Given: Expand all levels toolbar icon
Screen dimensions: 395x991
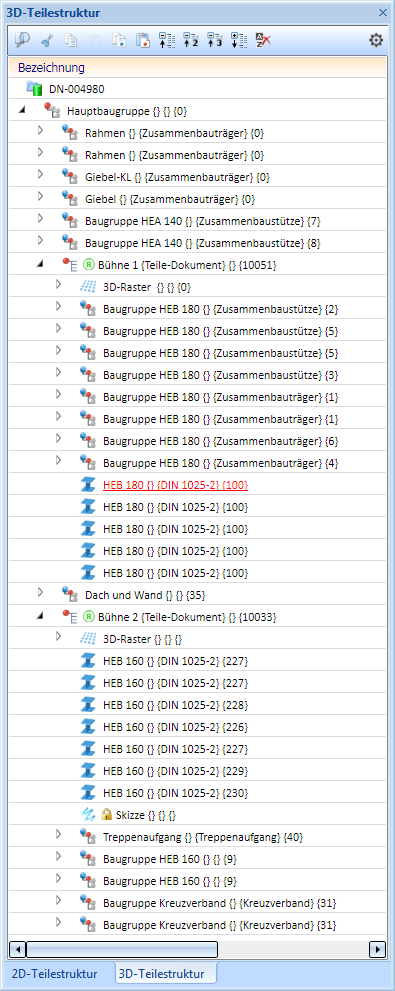Looking at the screenshot, I should (x=238, y=40).
